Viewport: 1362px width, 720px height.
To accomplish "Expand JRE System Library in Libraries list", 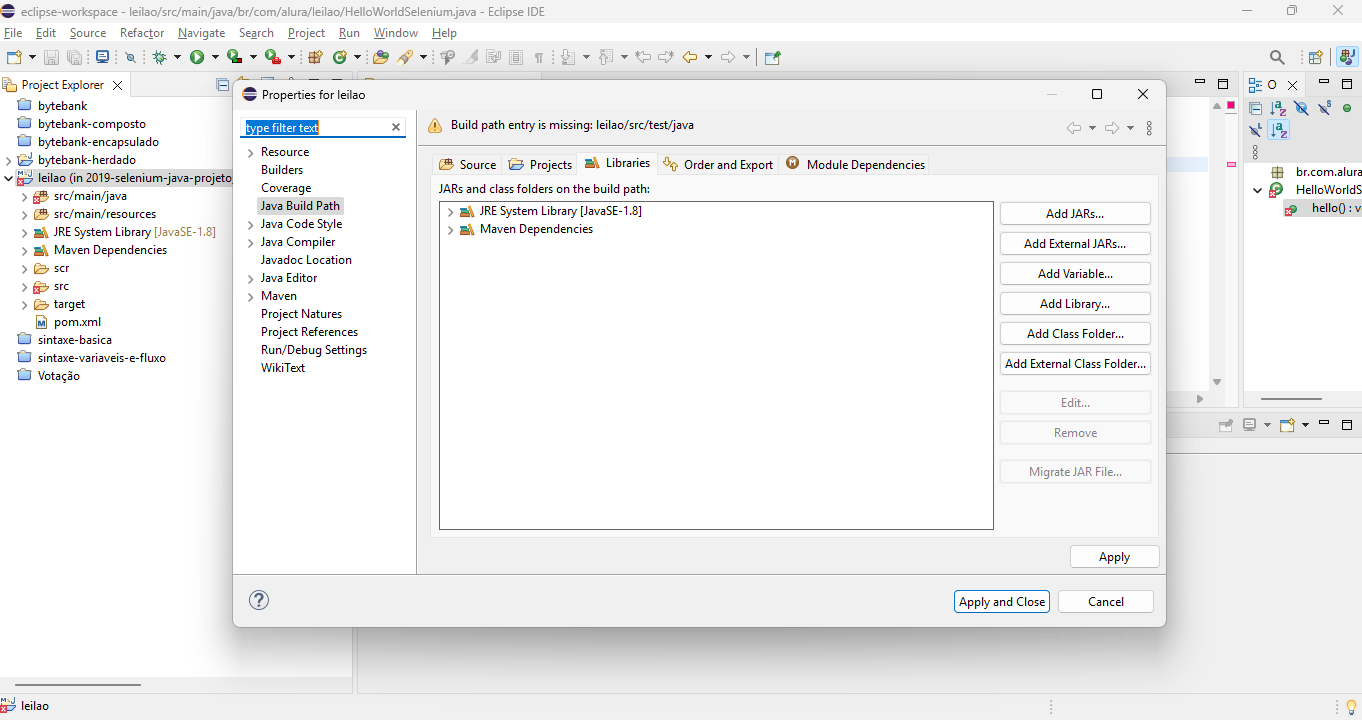I will [451, 212].
